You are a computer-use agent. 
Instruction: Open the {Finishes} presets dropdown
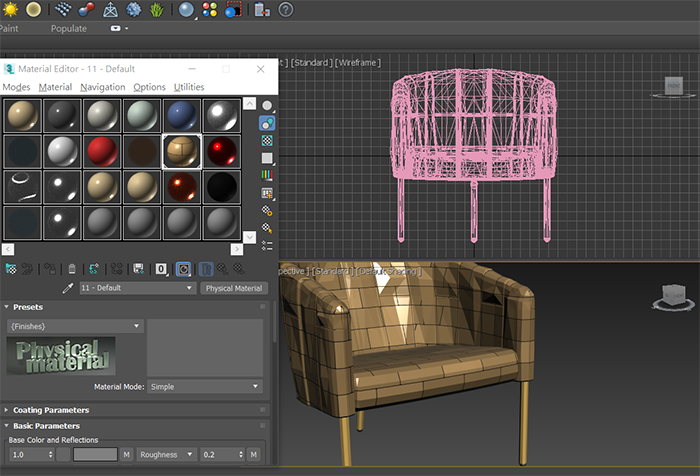coord(75,326)
